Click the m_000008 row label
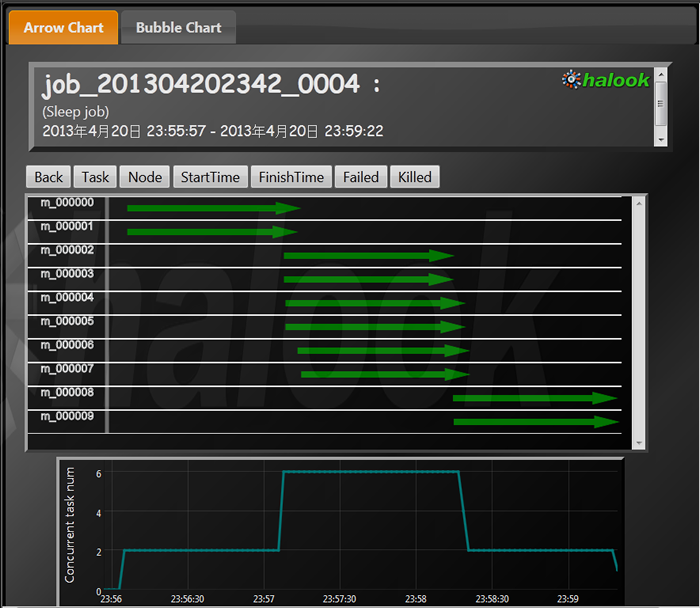The width and height of the screenshot is (700, 608). (x=67, y=392)
